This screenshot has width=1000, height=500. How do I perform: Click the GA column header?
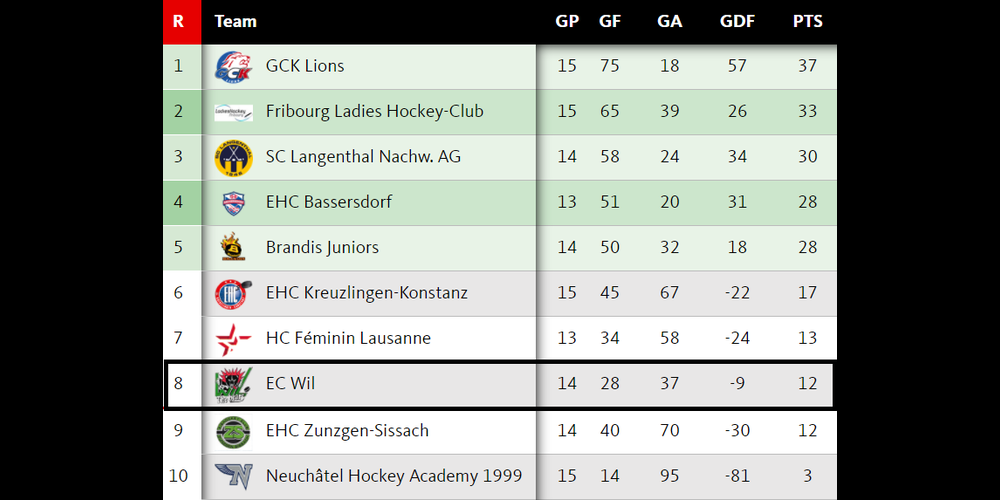click(669, 21)
